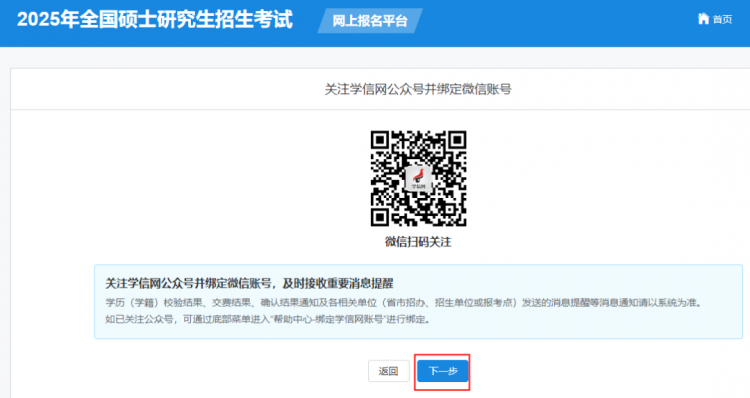Click the line starting with 学历（学籍）校验结果

point(404,303)
